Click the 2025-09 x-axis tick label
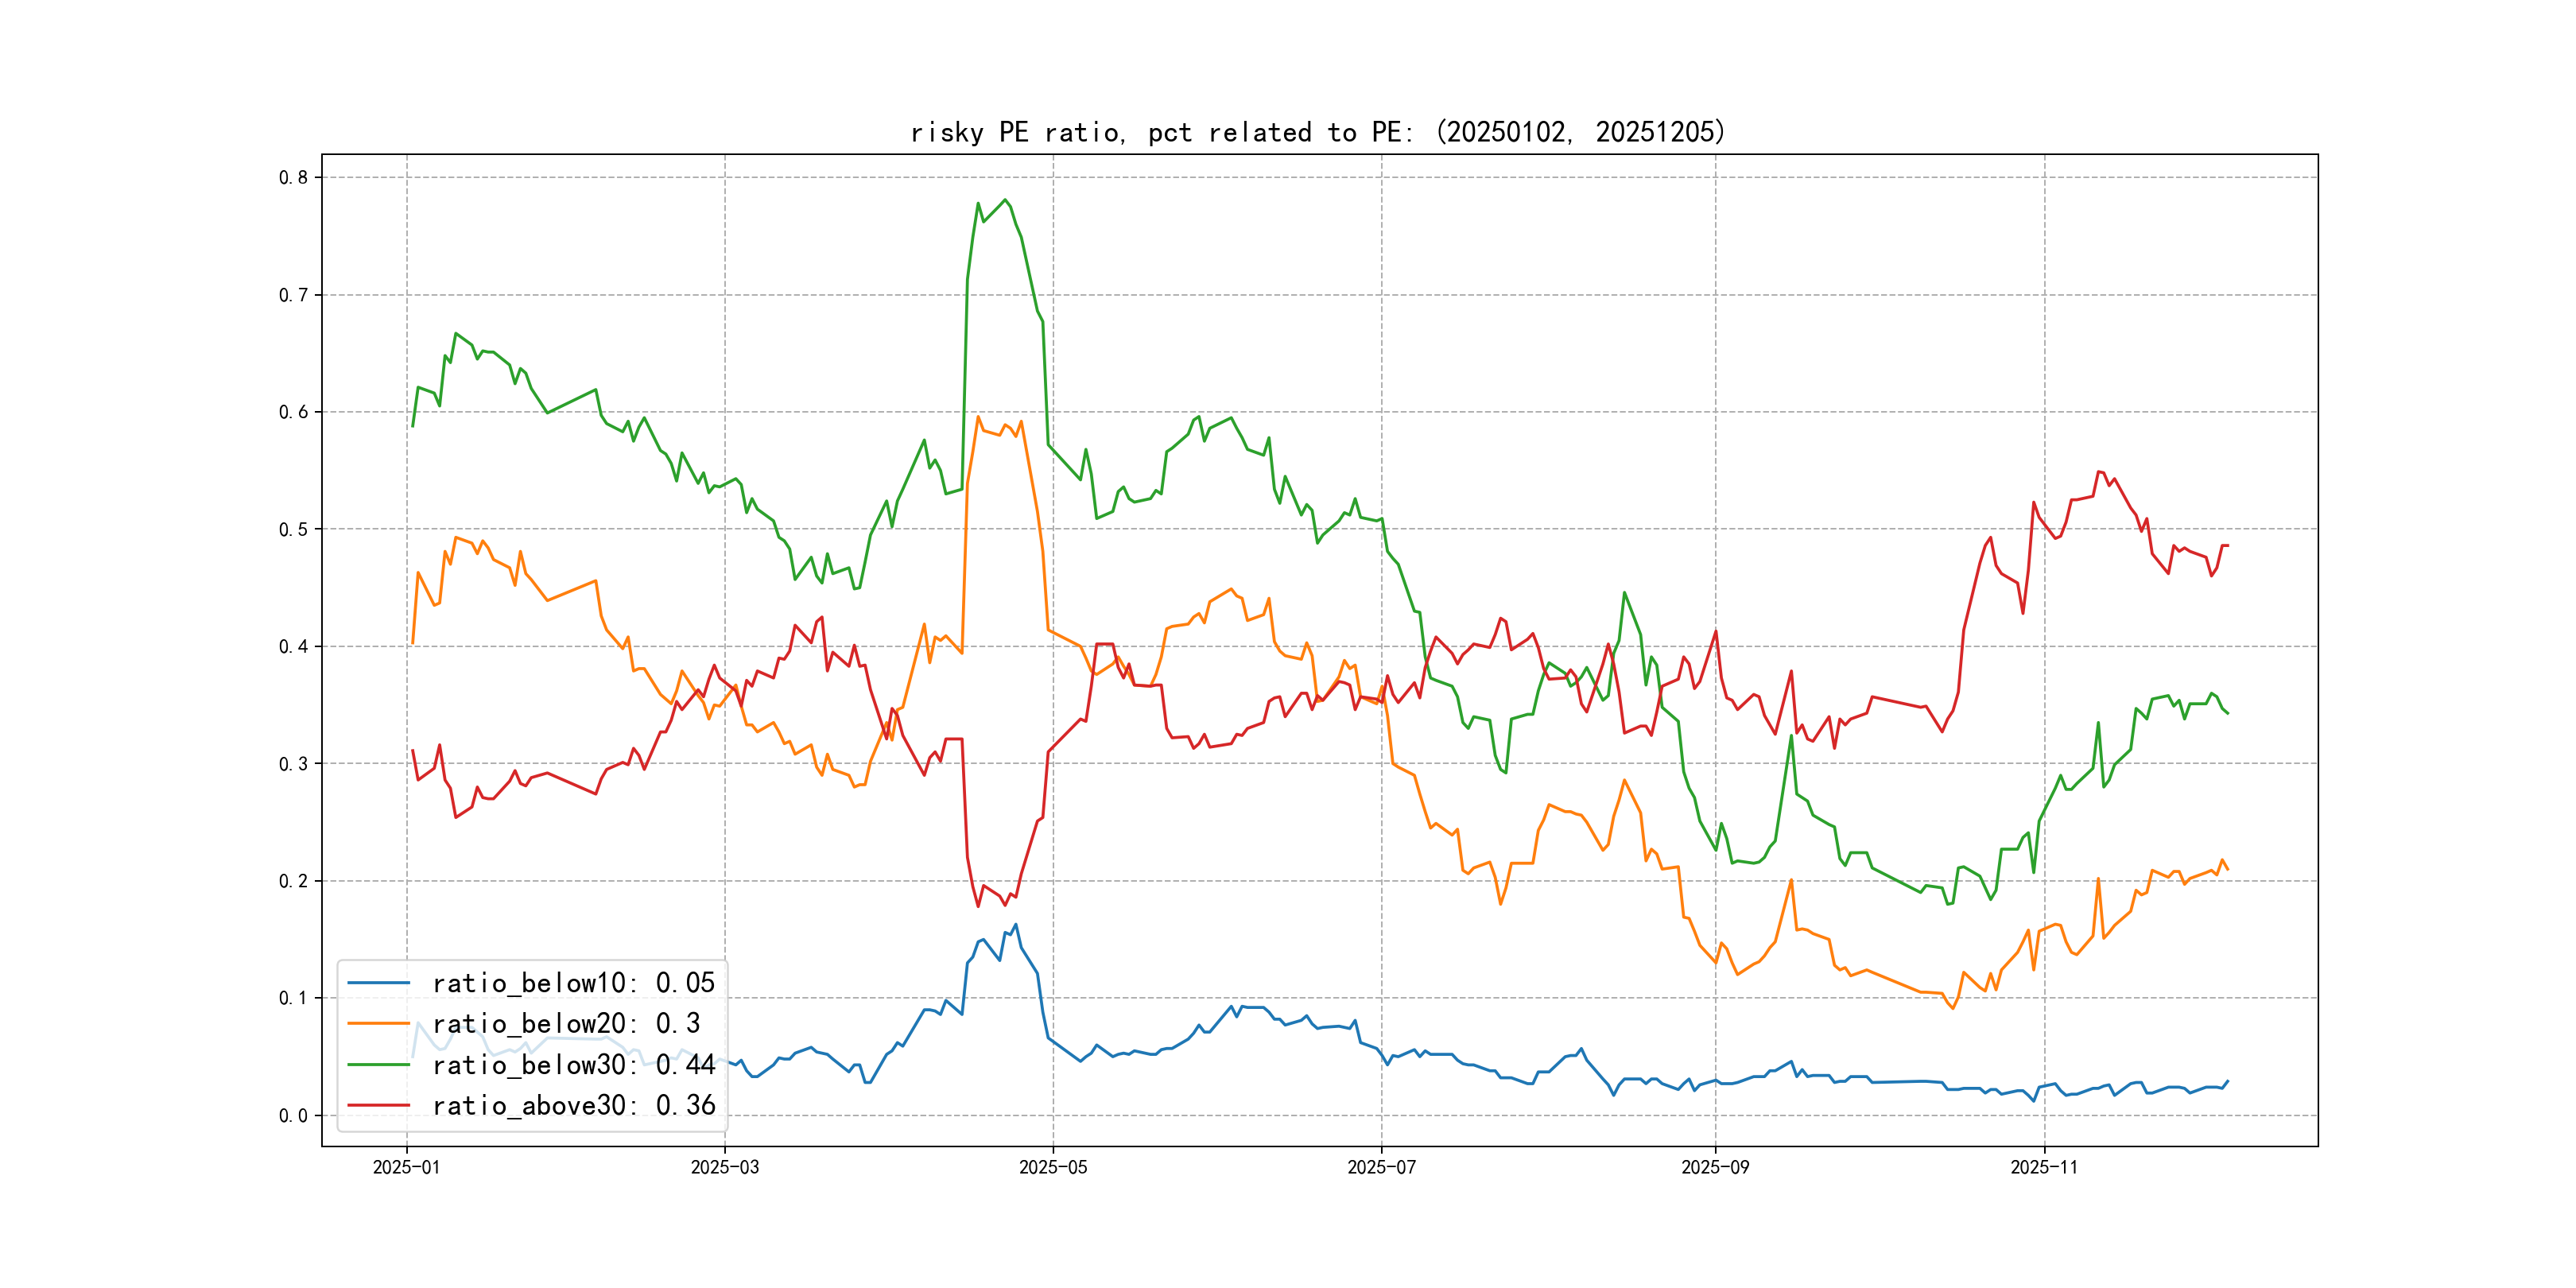Viewport: 2576px width, 1288px height. (x=1715, y=1168)
